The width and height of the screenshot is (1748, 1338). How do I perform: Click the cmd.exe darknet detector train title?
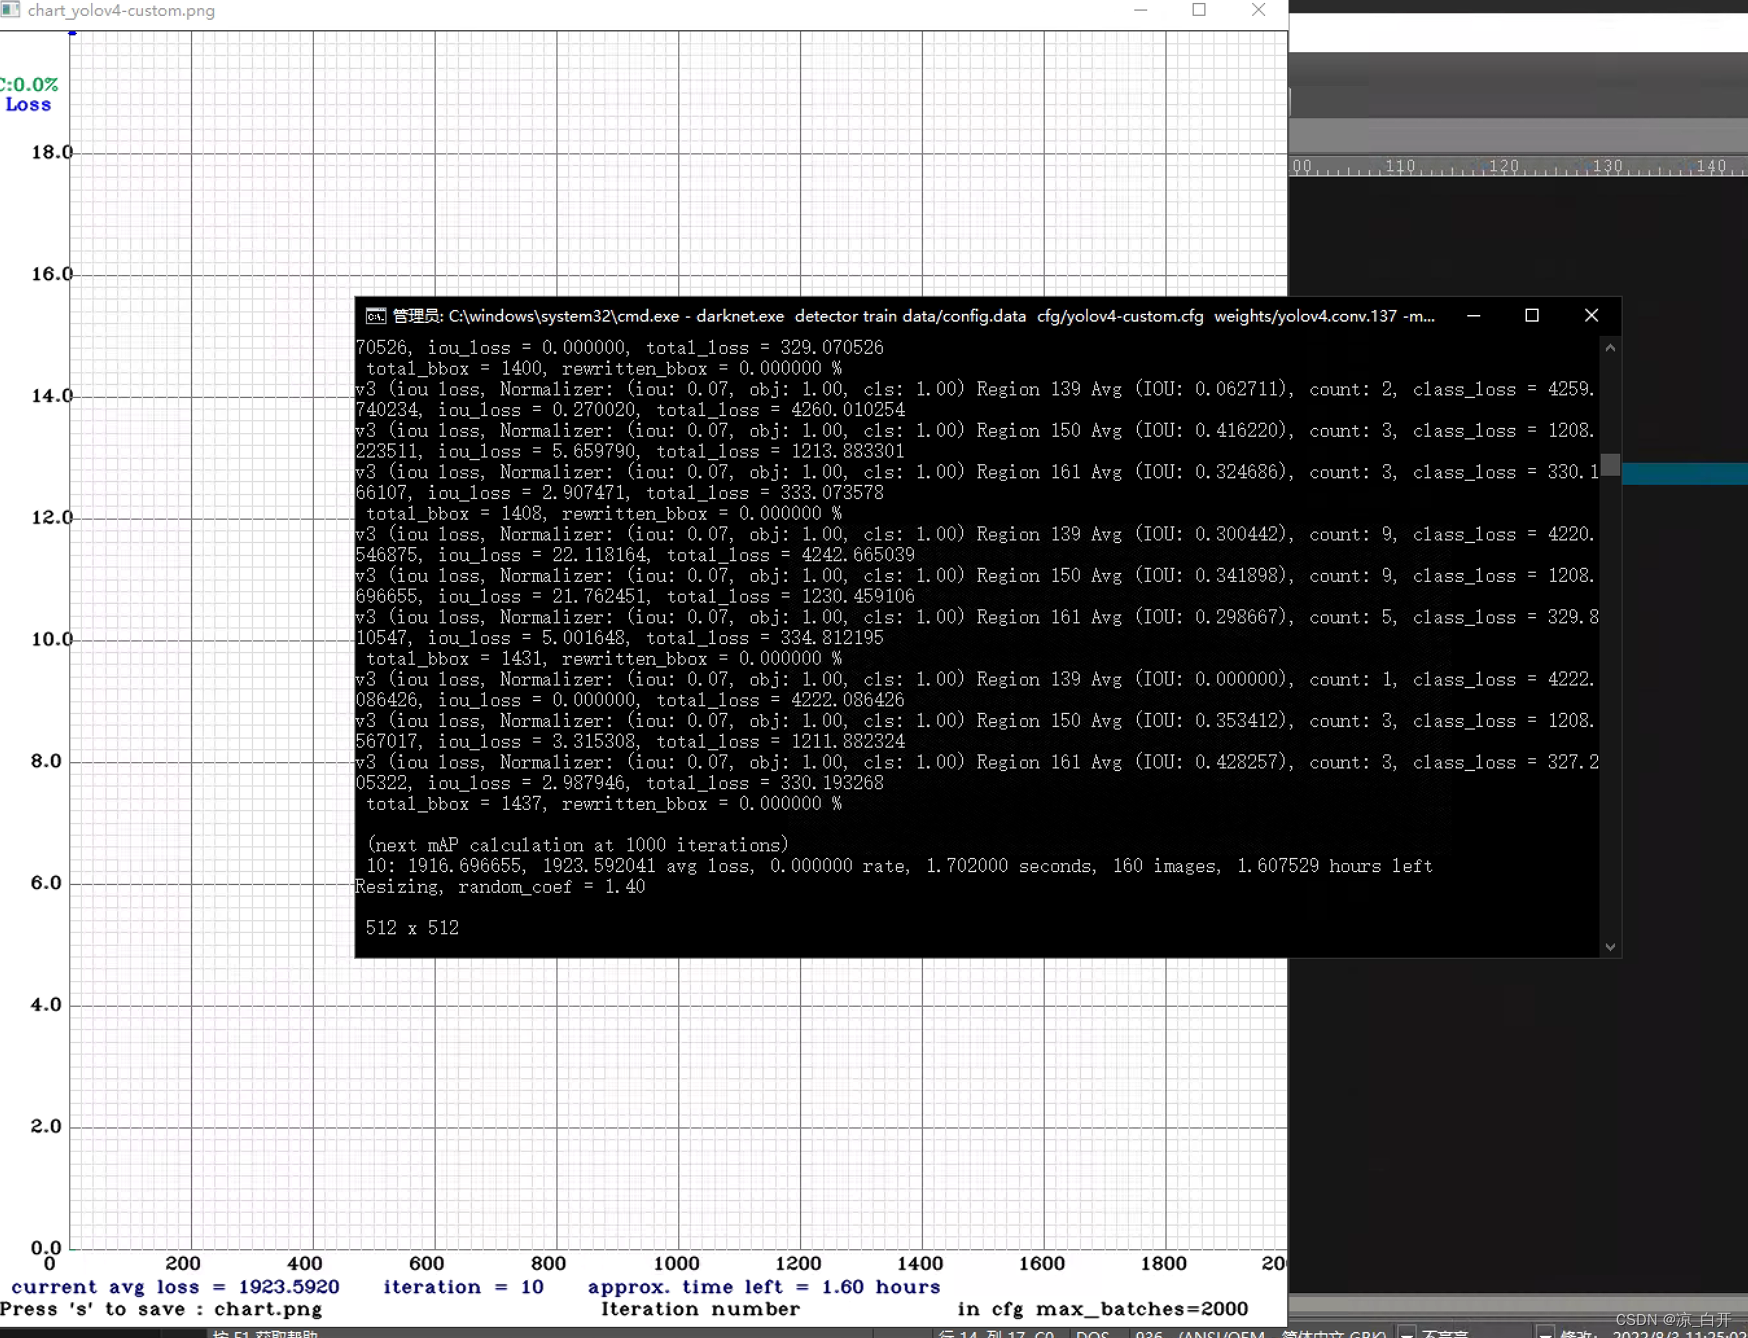coord(913,316)
